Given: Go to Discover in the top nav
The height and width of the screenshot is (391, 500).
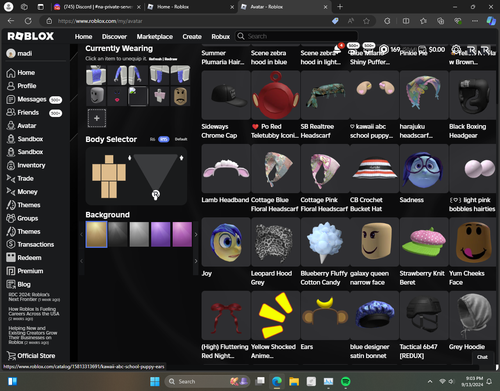Looking at the screenshot, I should 114,37.
